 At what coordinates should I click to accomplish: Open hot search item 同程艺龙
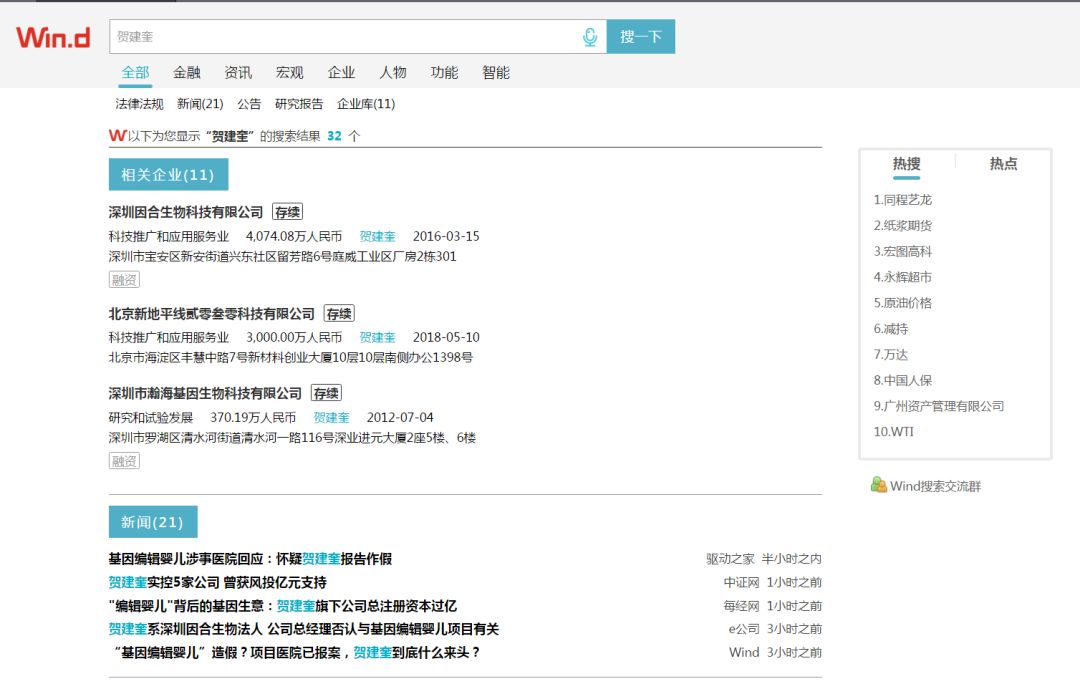click(902, 200)
